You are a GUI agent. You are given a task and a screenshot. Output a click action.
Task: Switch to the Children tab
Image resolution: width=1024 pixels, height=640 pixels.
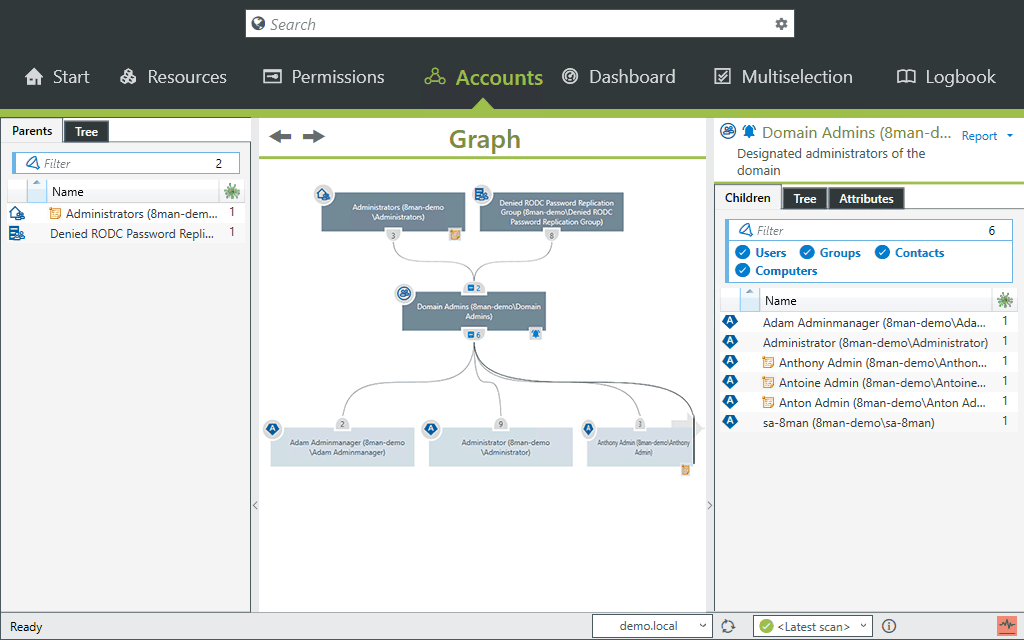(x=747, y=198)
